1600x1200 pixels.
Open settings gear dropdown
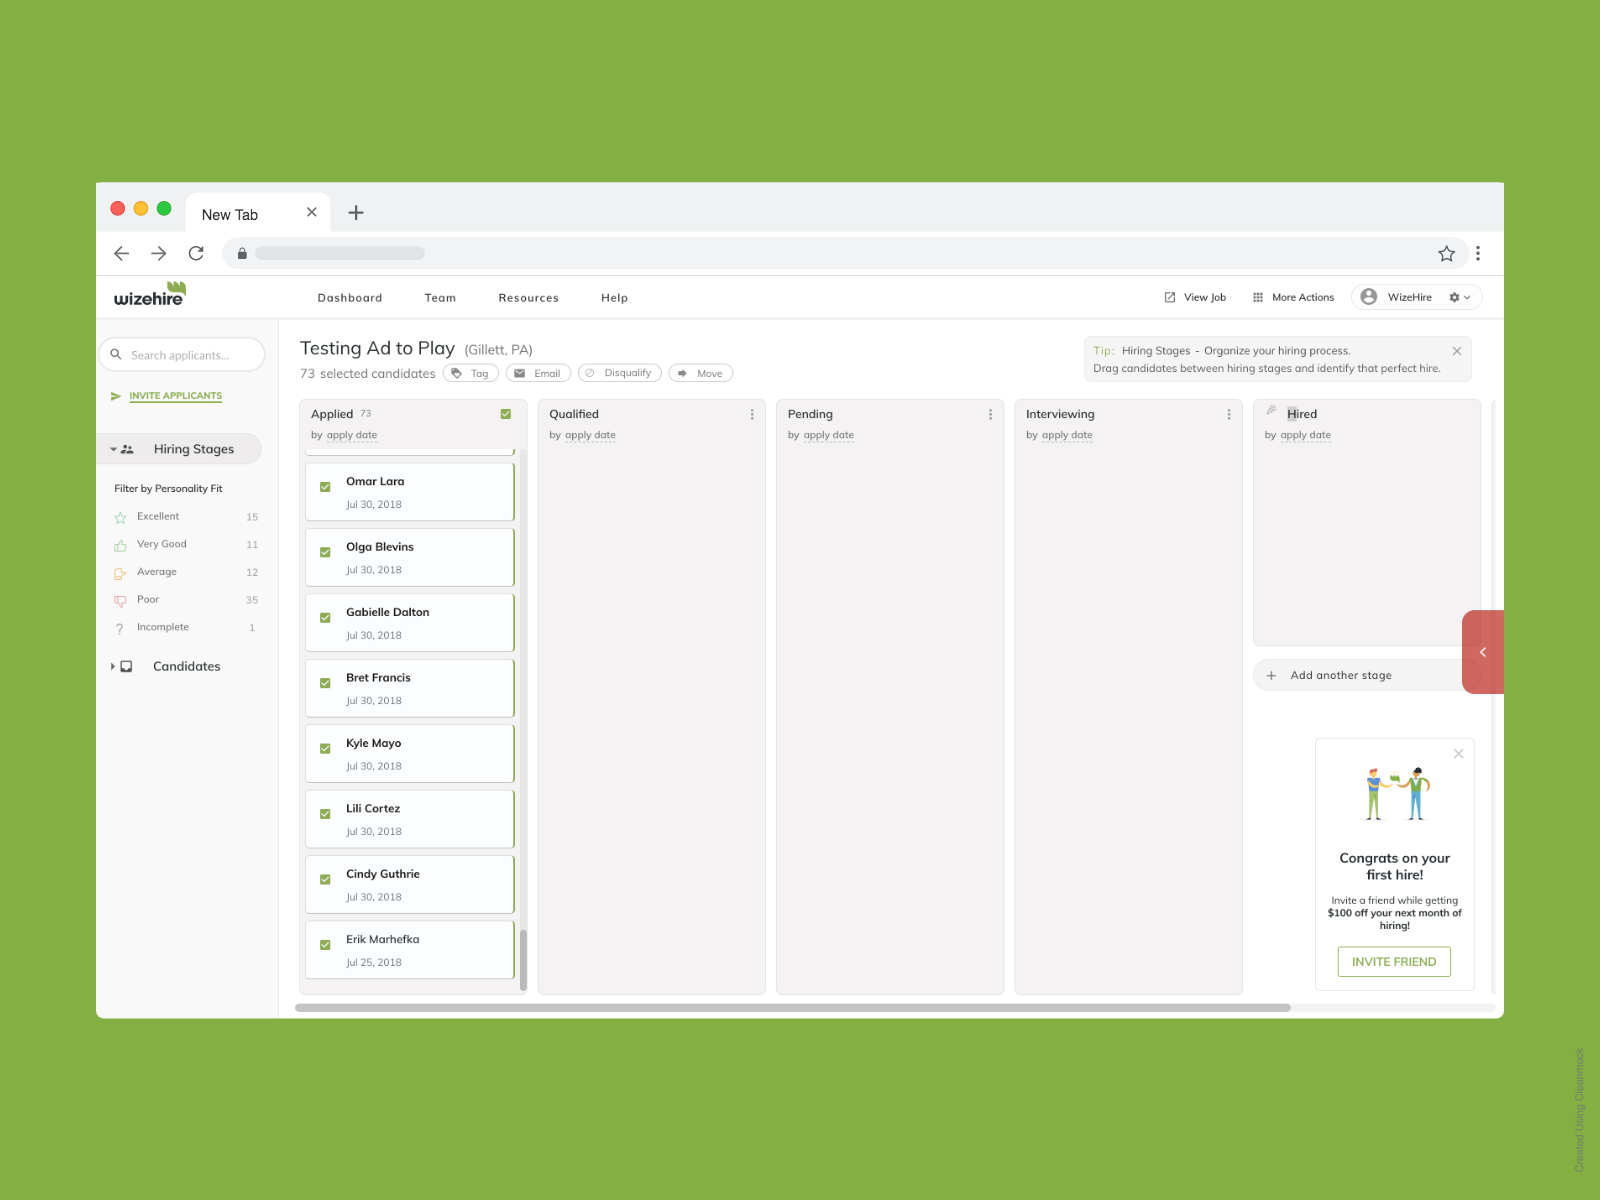coord(1460,297)
